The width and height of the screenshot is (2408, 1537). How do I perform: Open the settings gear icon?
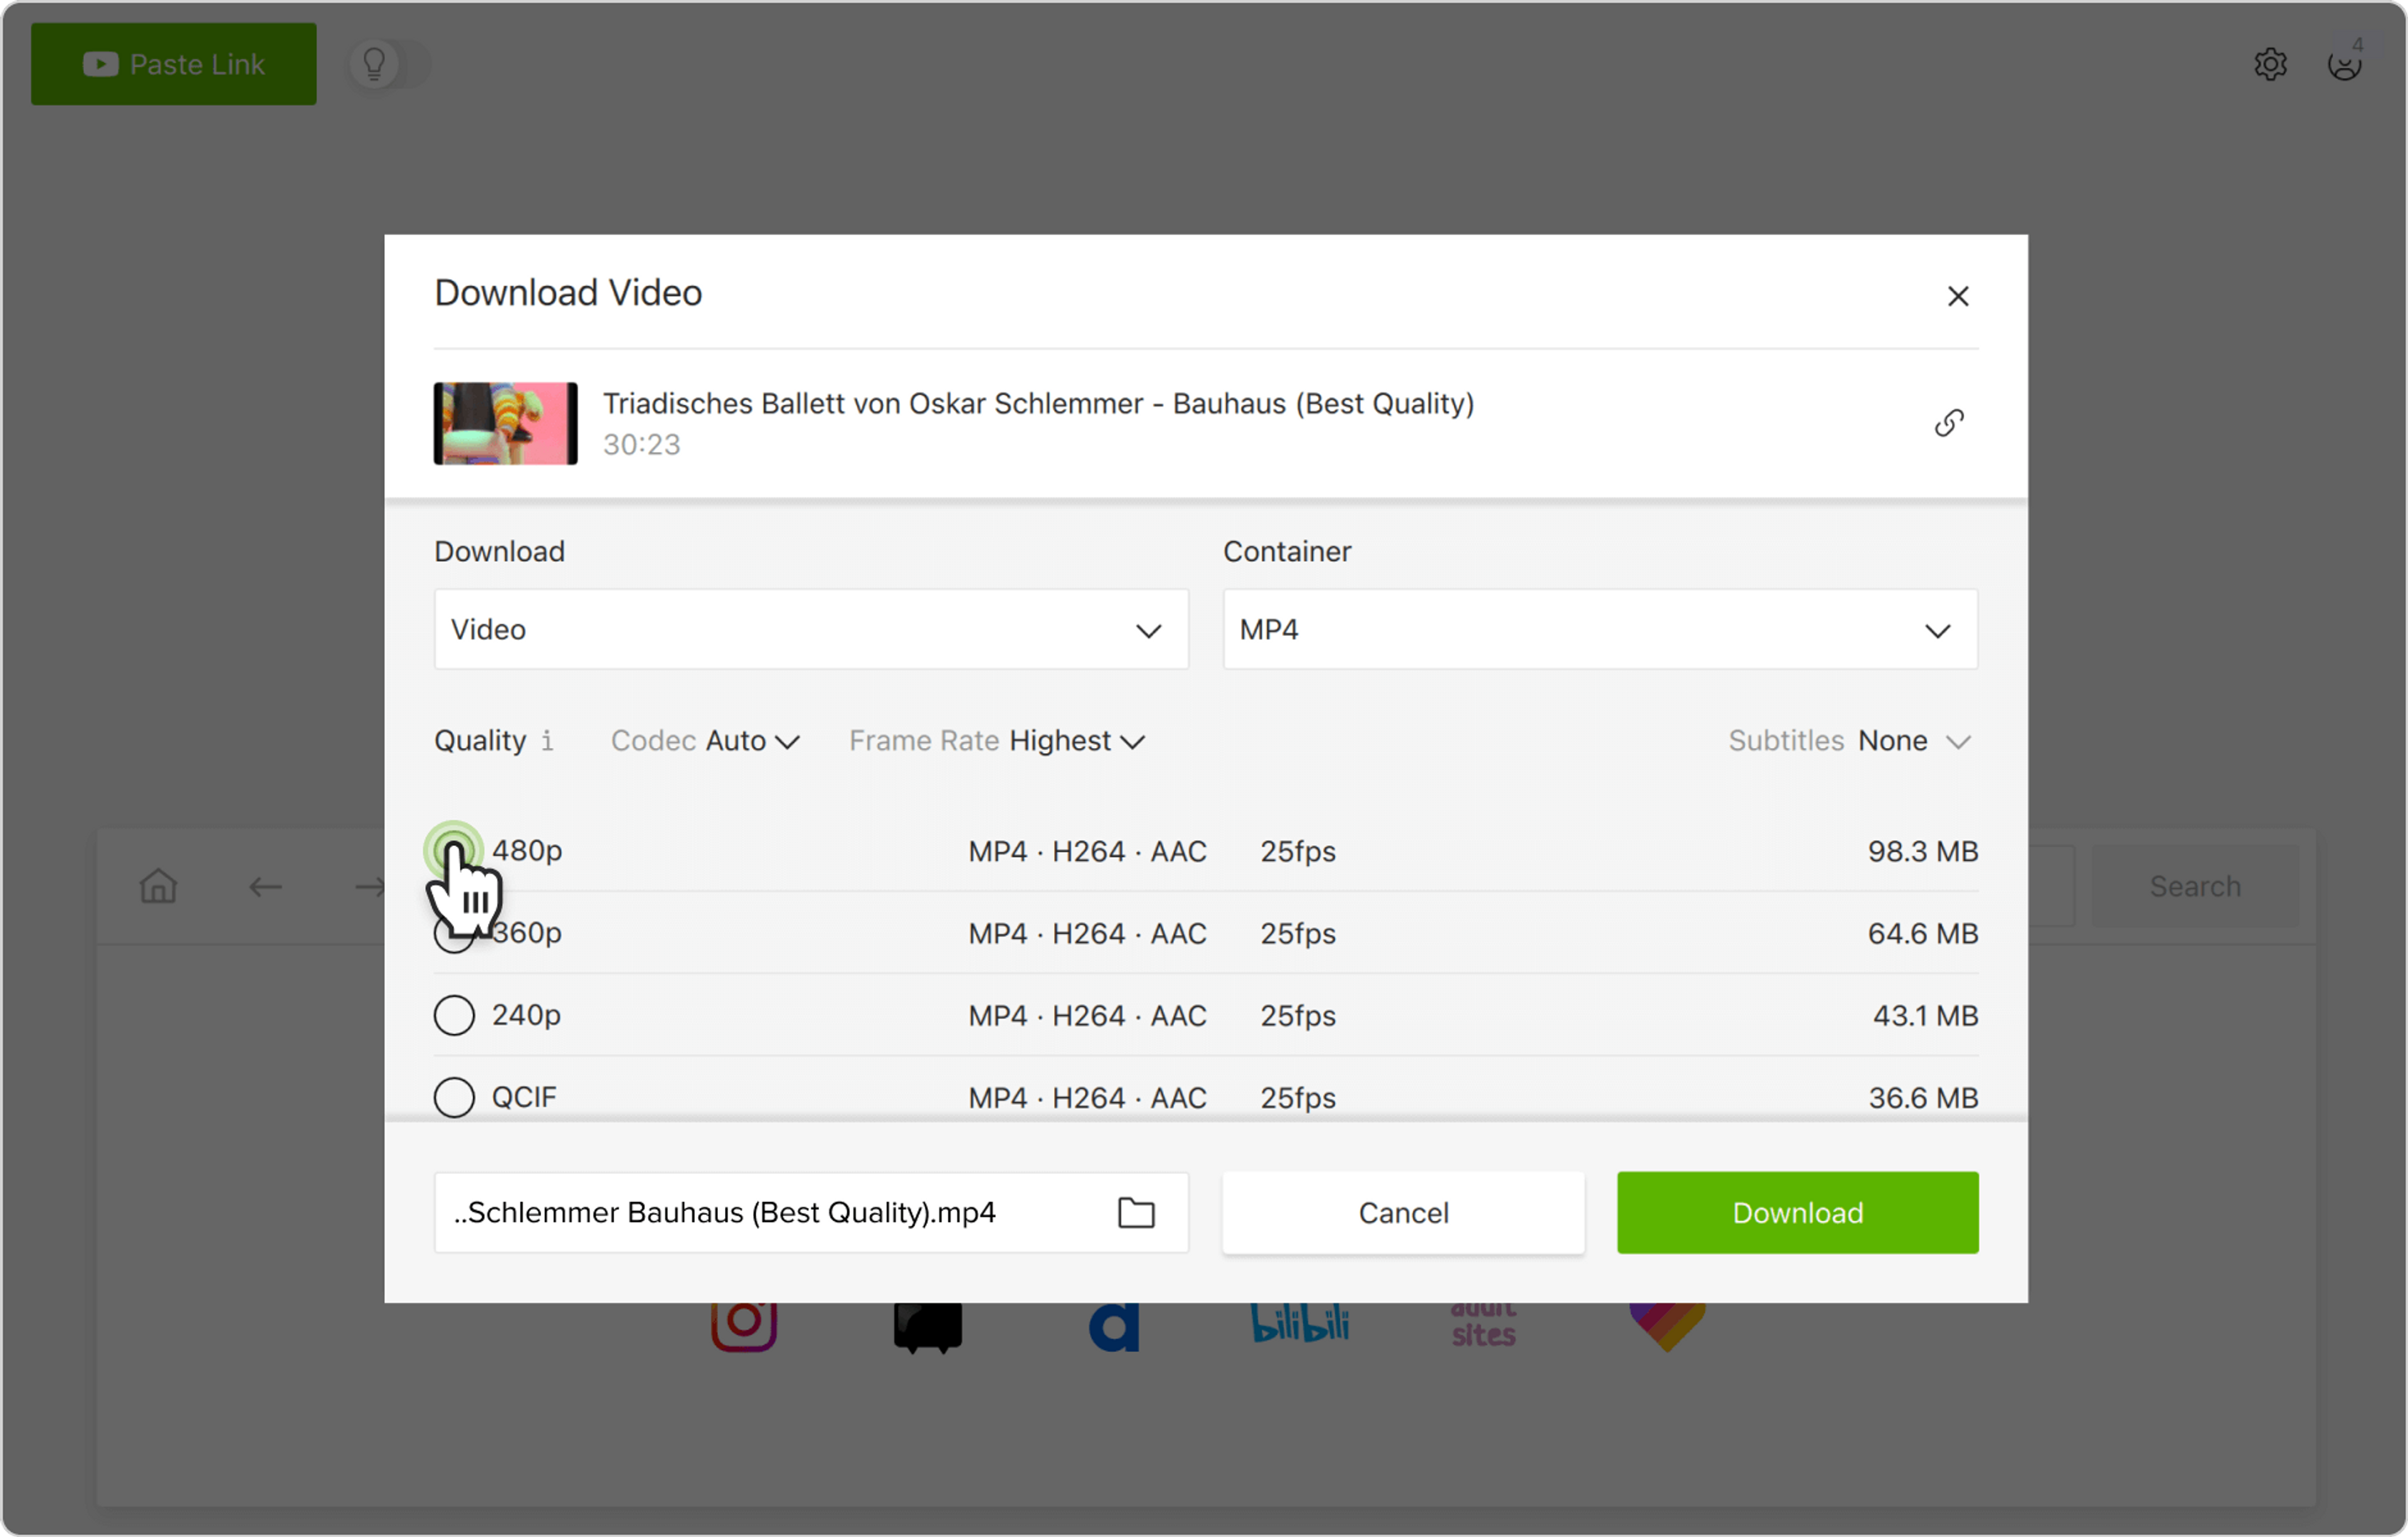click(x=2270, y=65)
